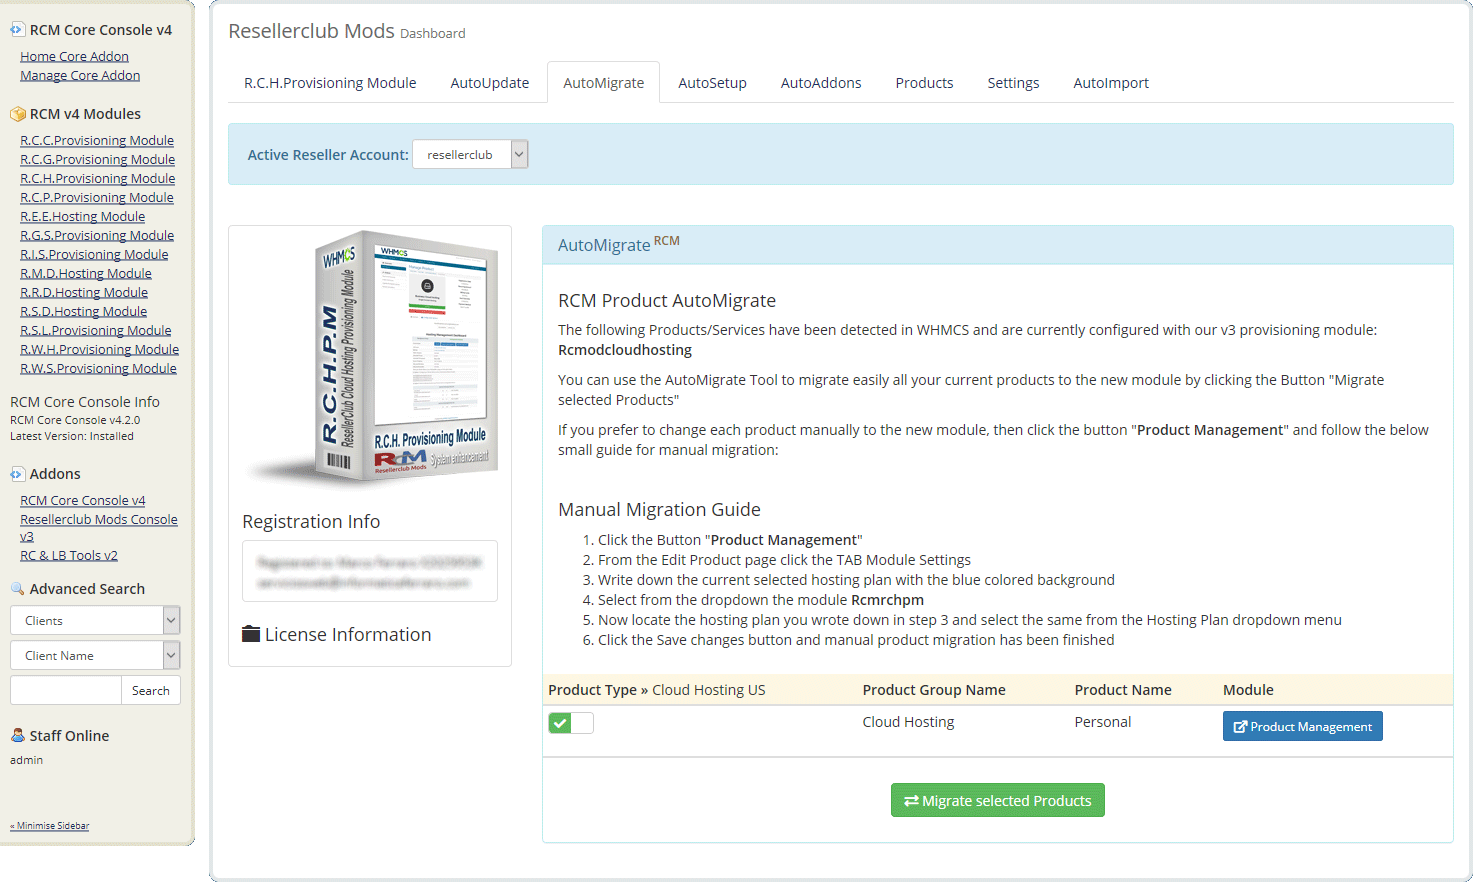Click the RCM Core Console v4 header icon

click(17, 30)
